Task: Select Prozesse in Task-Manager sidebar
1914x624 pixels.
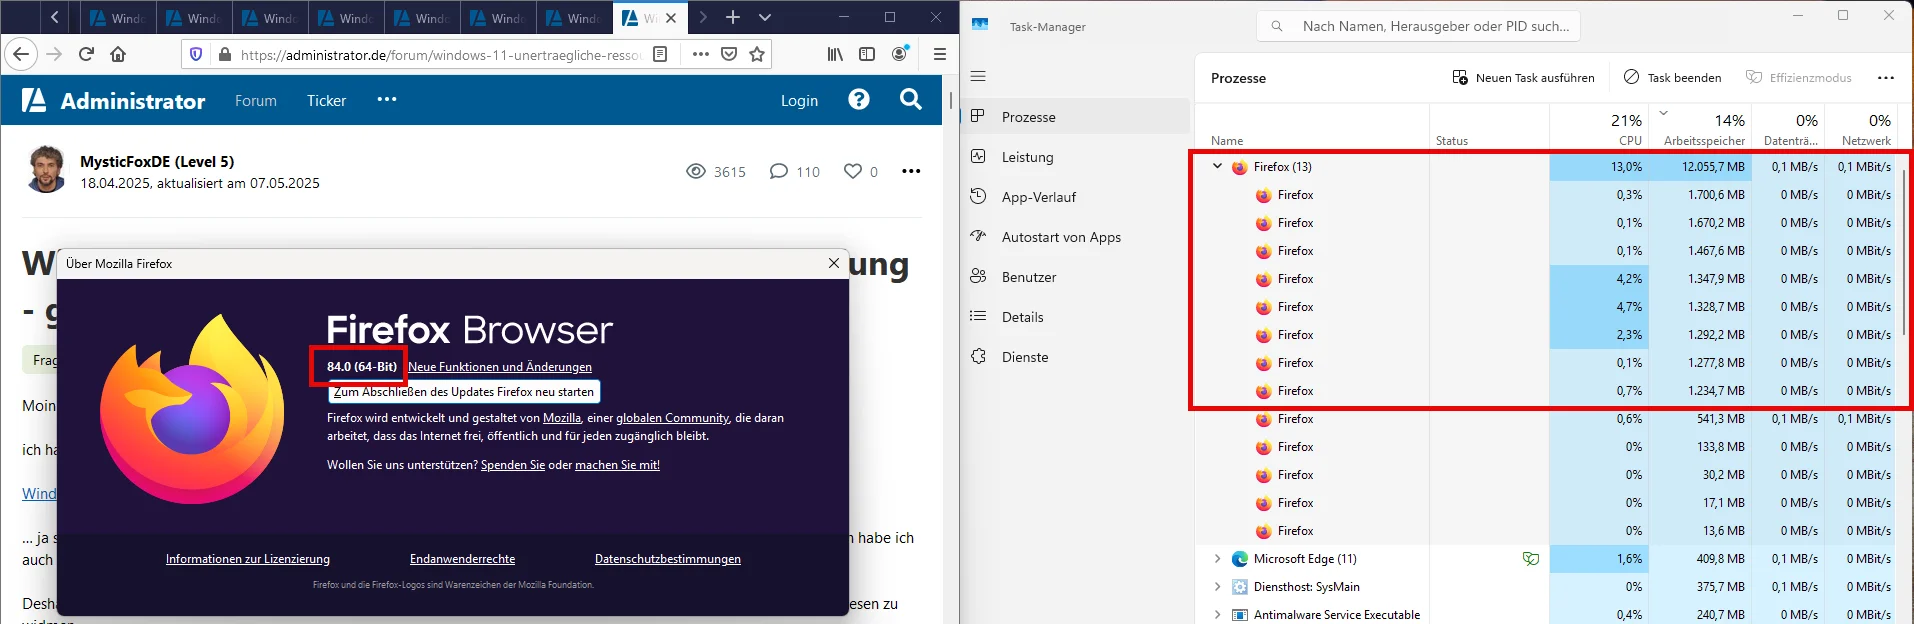Action: [x=1076, y=117]
